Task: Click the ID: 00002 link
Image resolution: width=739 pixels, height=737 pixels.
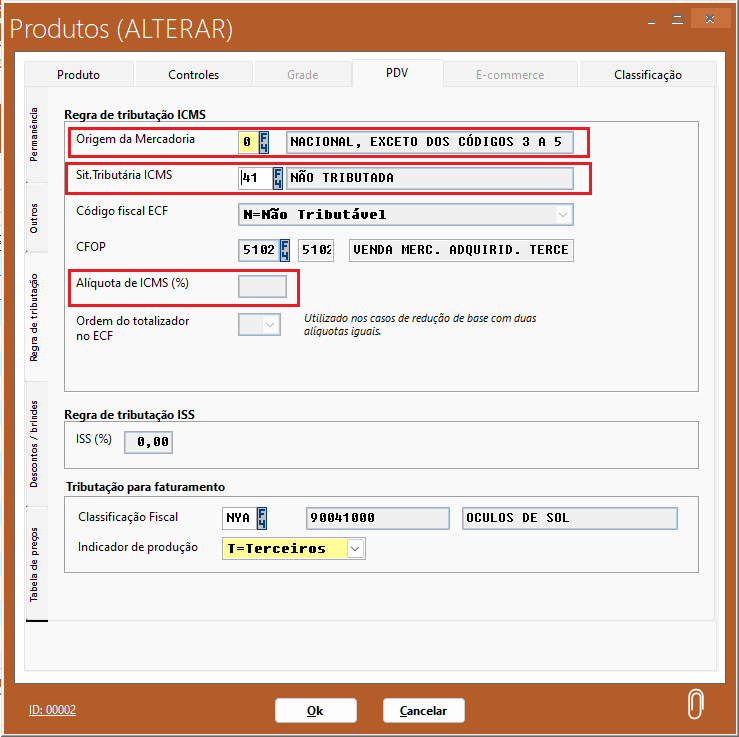Action: [52, 710]
